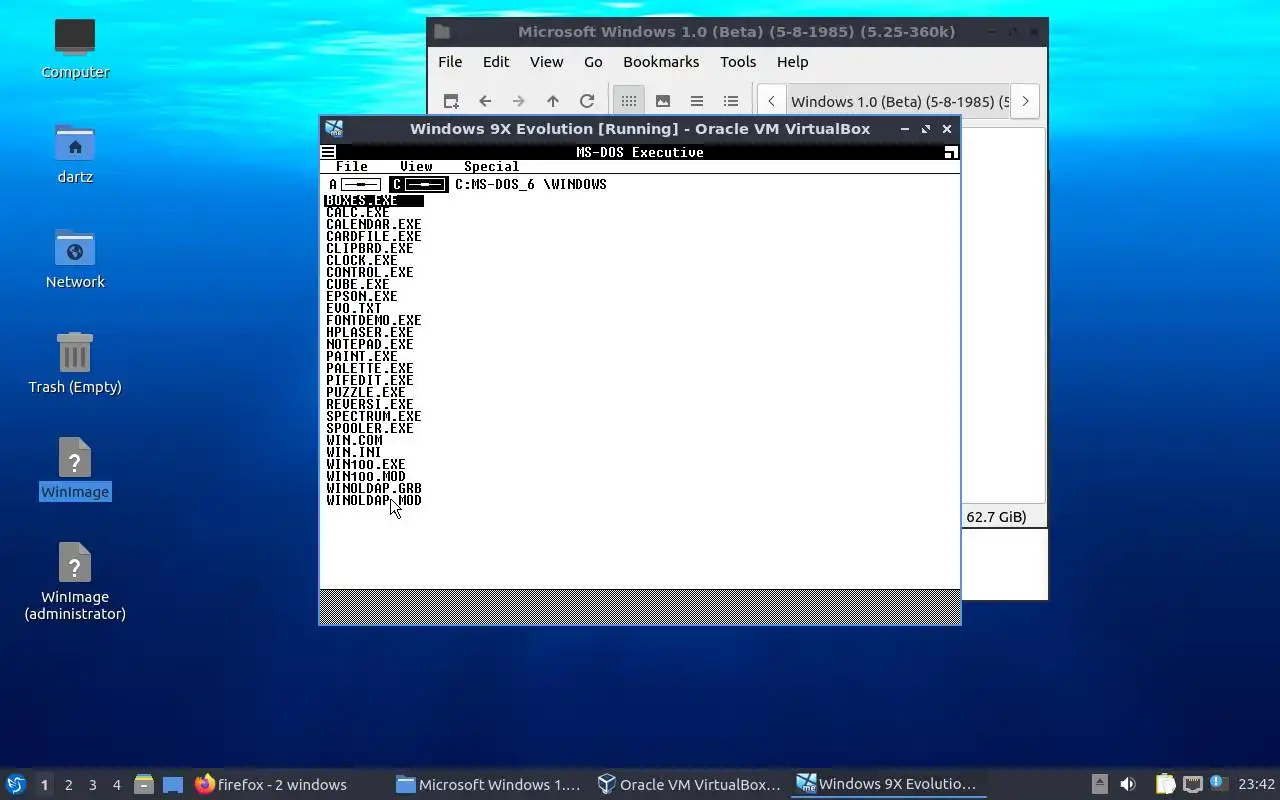The width and height of the screenshot is (1280, 800).
Task: Switch file manager to icon view
Action: pos(628,101)
